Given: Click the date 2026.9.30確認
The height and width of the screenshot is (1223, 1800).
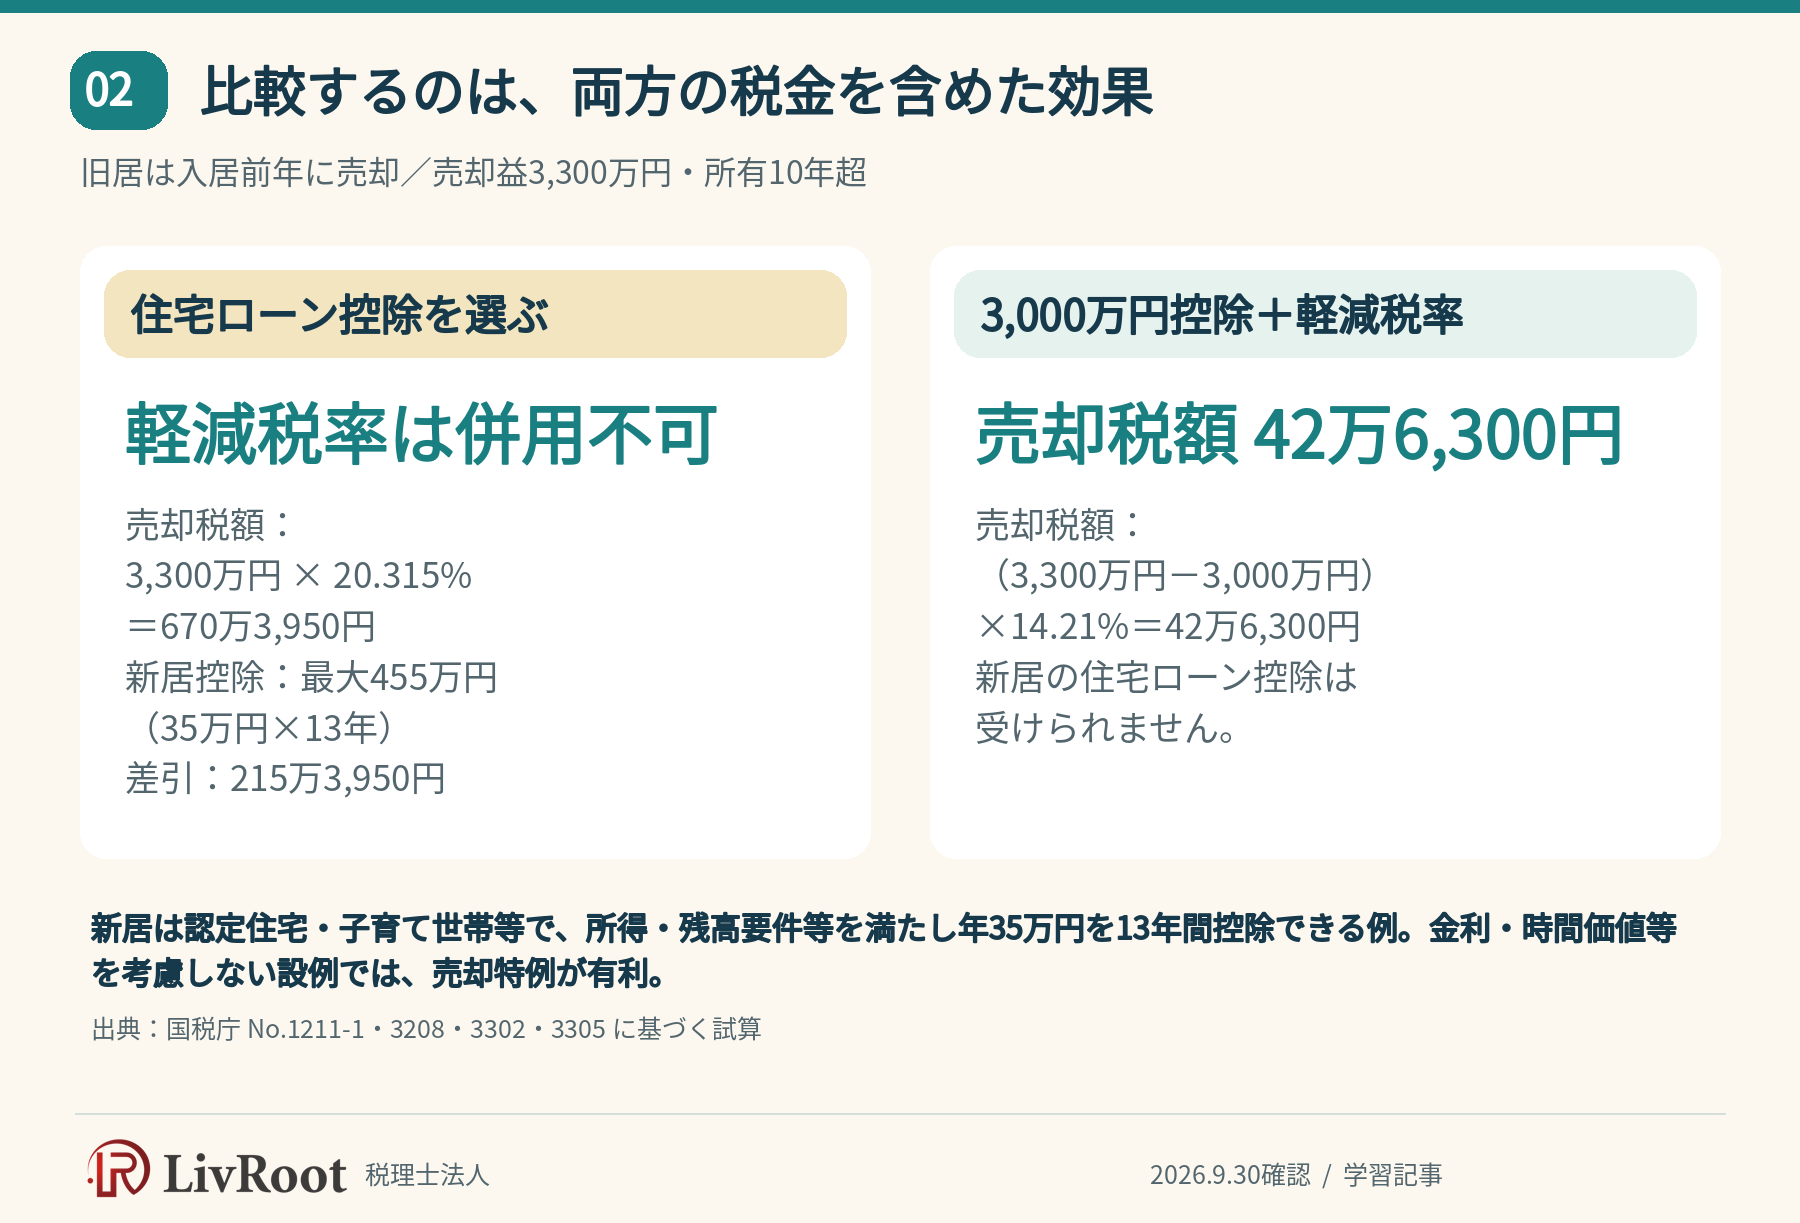Looking at the screenshot, I should click(1230, 1175).
